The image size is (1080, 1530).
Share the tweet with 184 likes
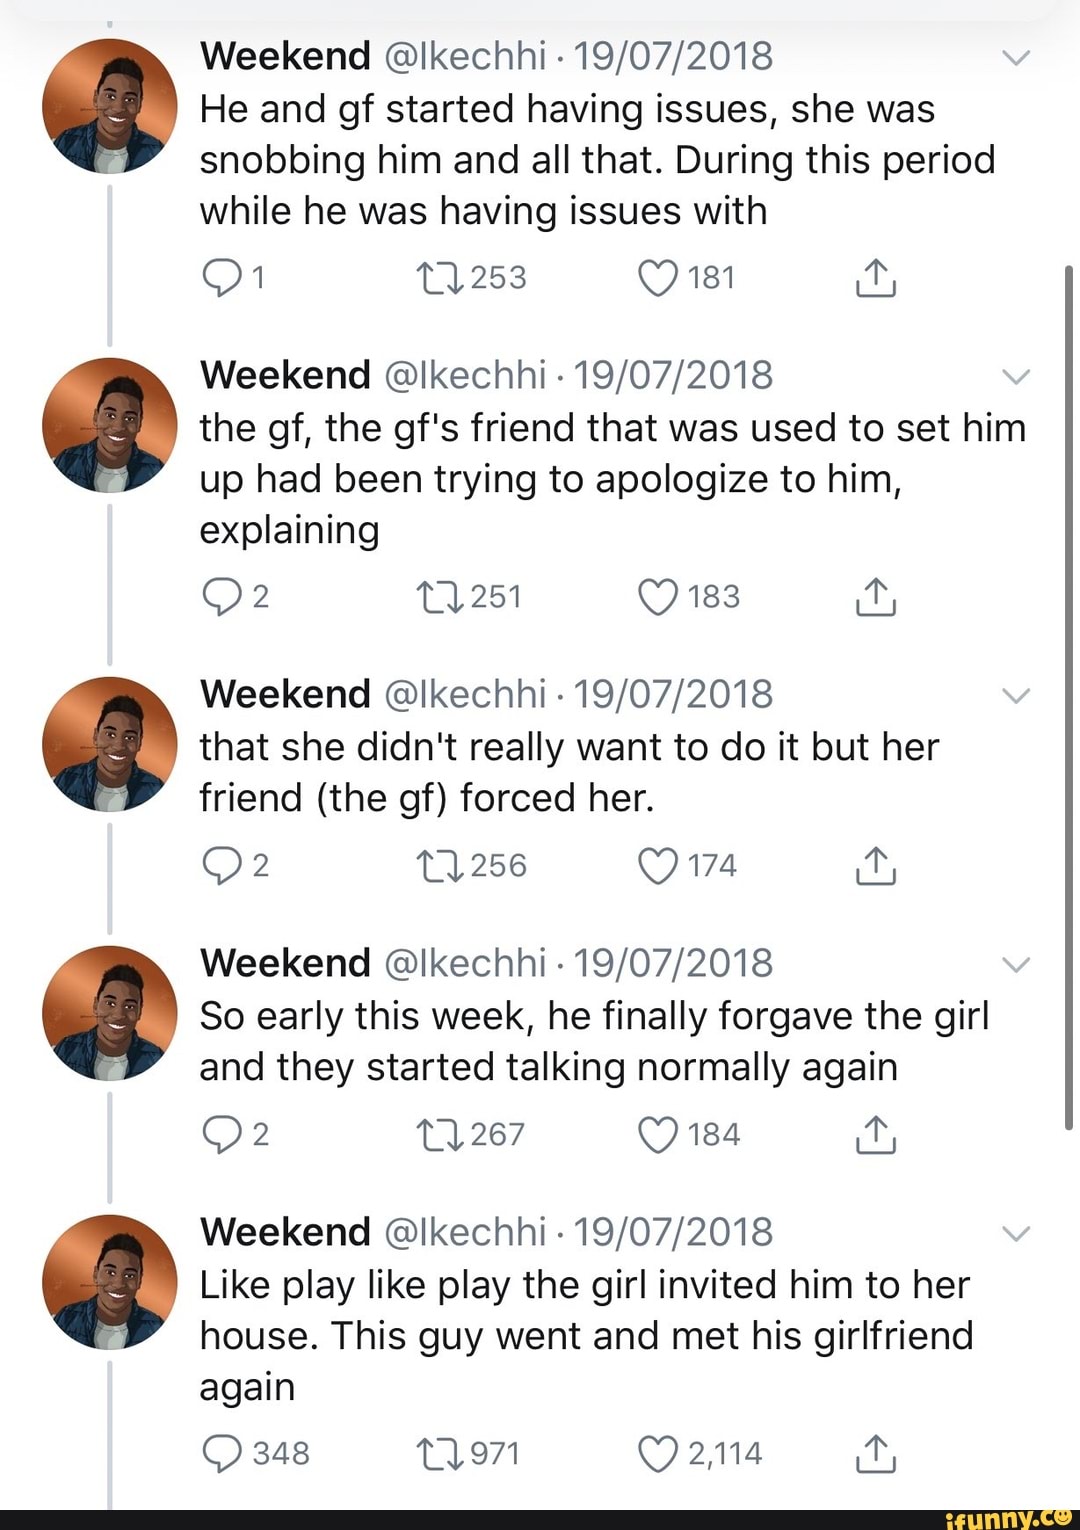click(875, 1135)
